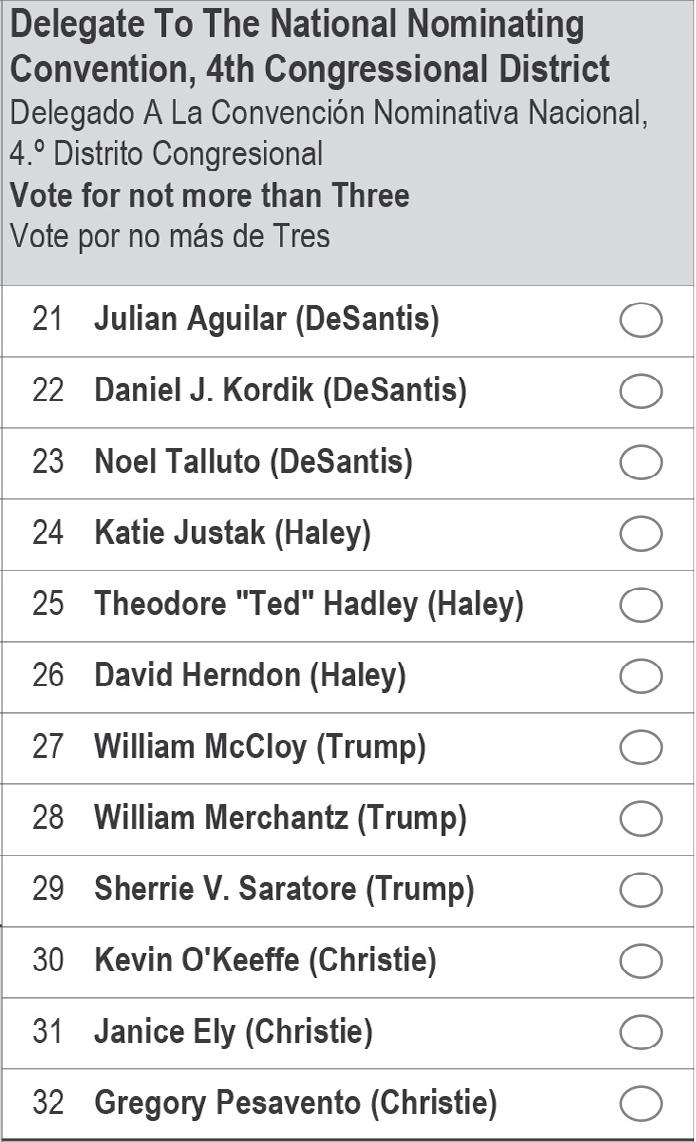Select the oval for Noel Talluto (DeSantis)

click(x=641, y=462)
